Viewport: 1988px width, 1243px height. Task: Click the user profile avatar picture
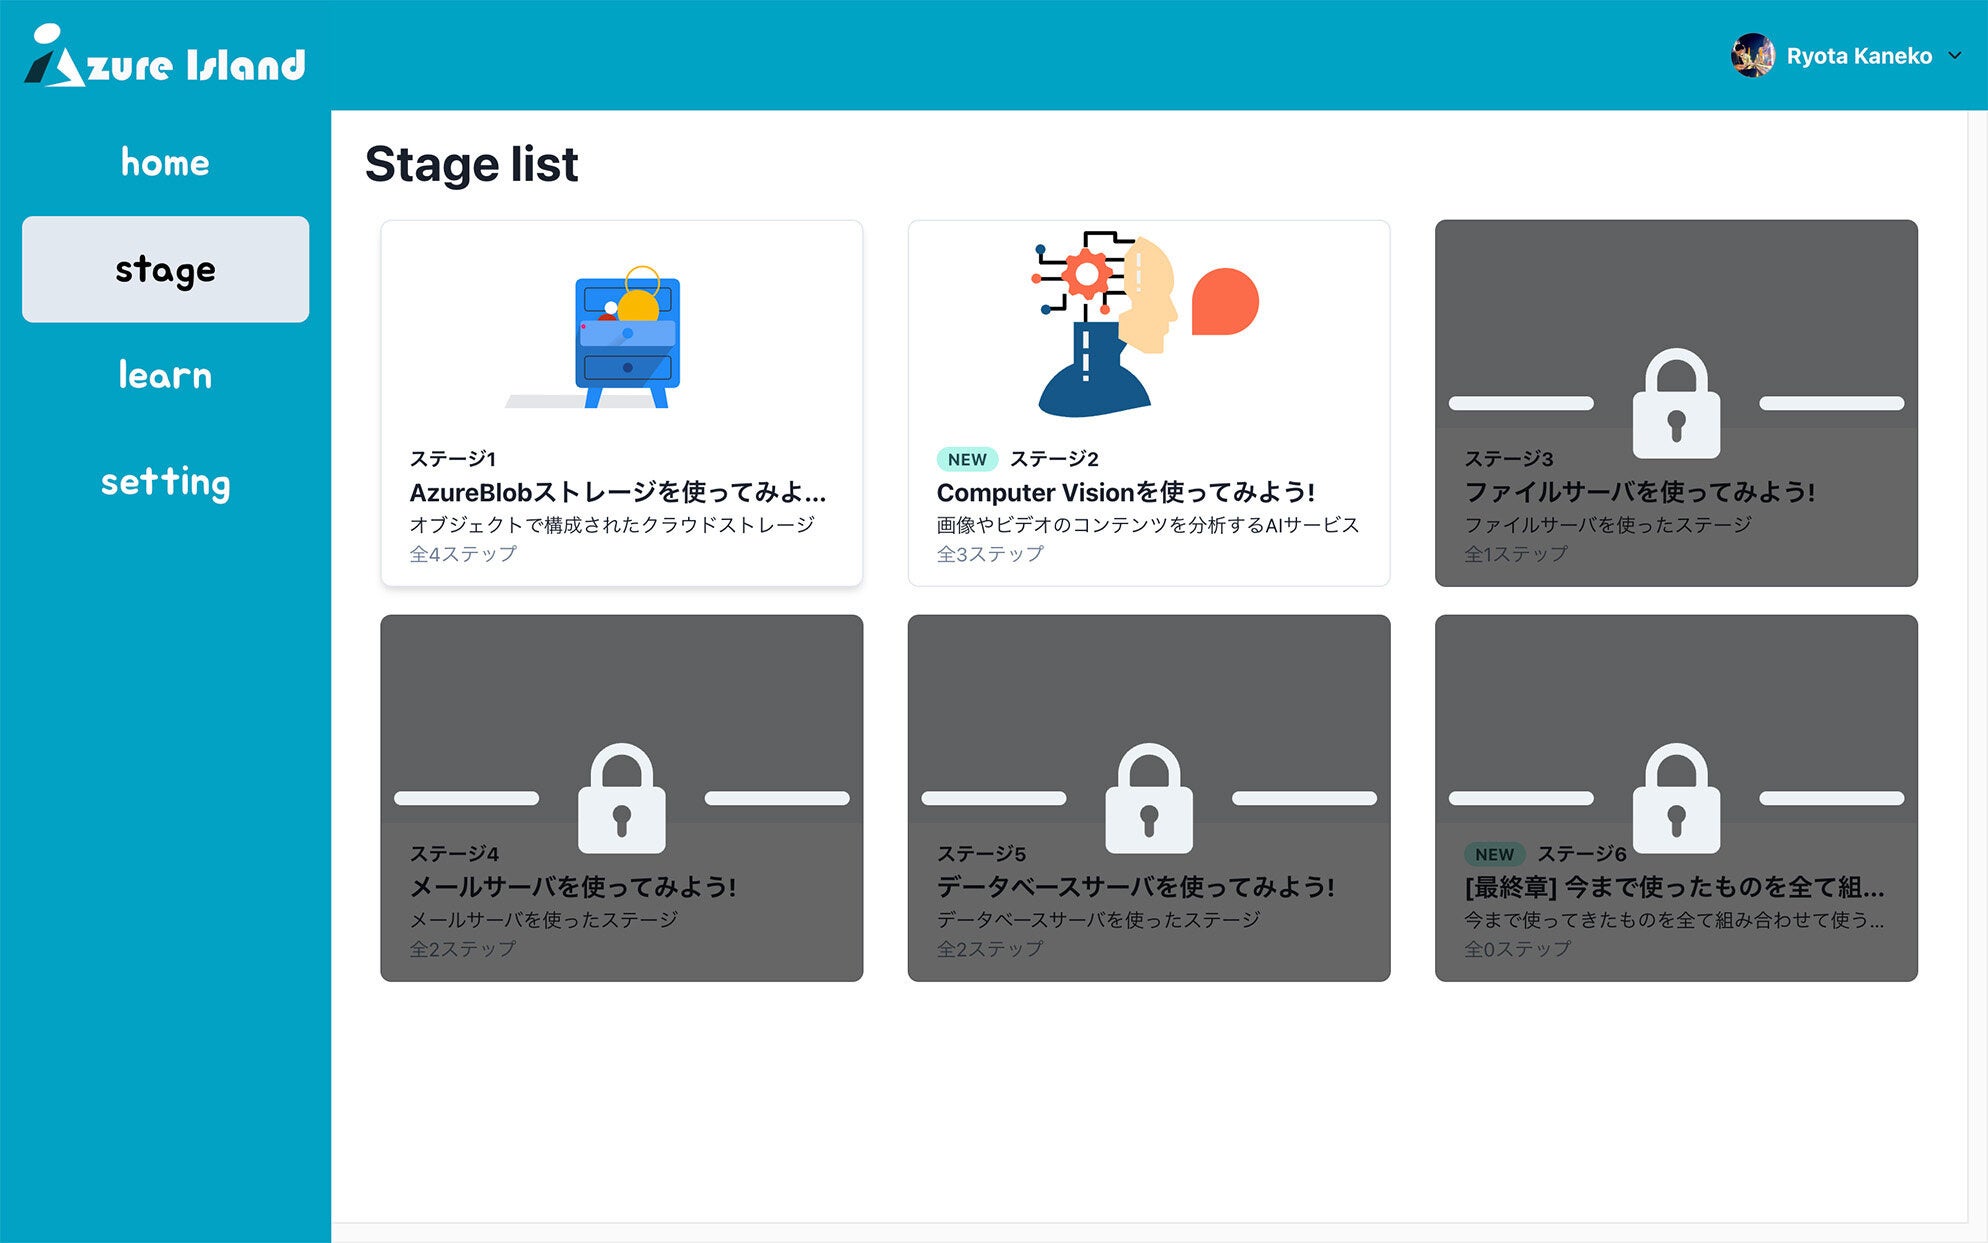(1752, 56)
